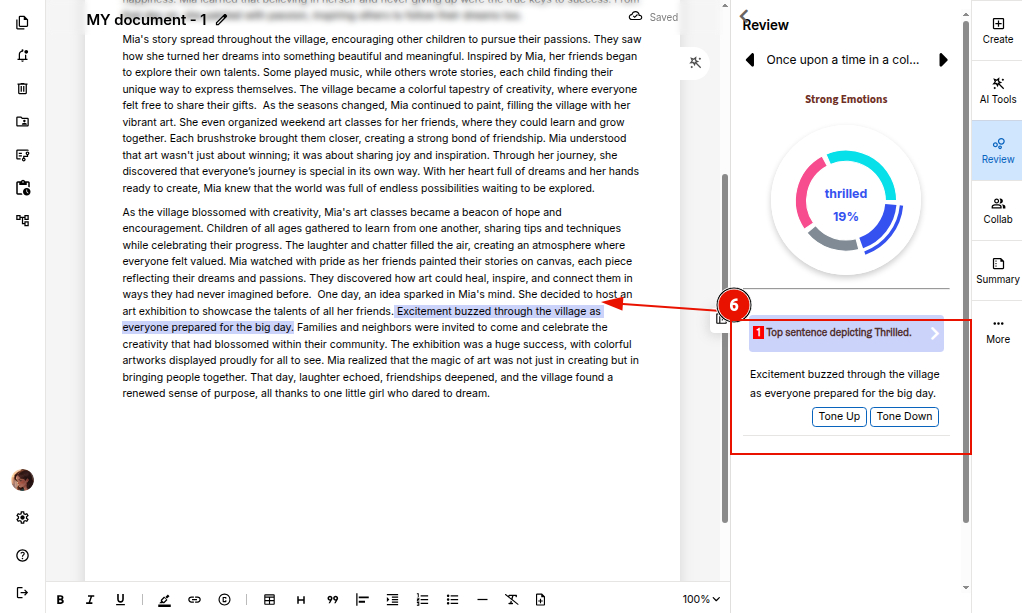Screen dimensions: 1022x613
Task: Click the Tone Down button
Action: pyautogui.click(x=904, y=417)
